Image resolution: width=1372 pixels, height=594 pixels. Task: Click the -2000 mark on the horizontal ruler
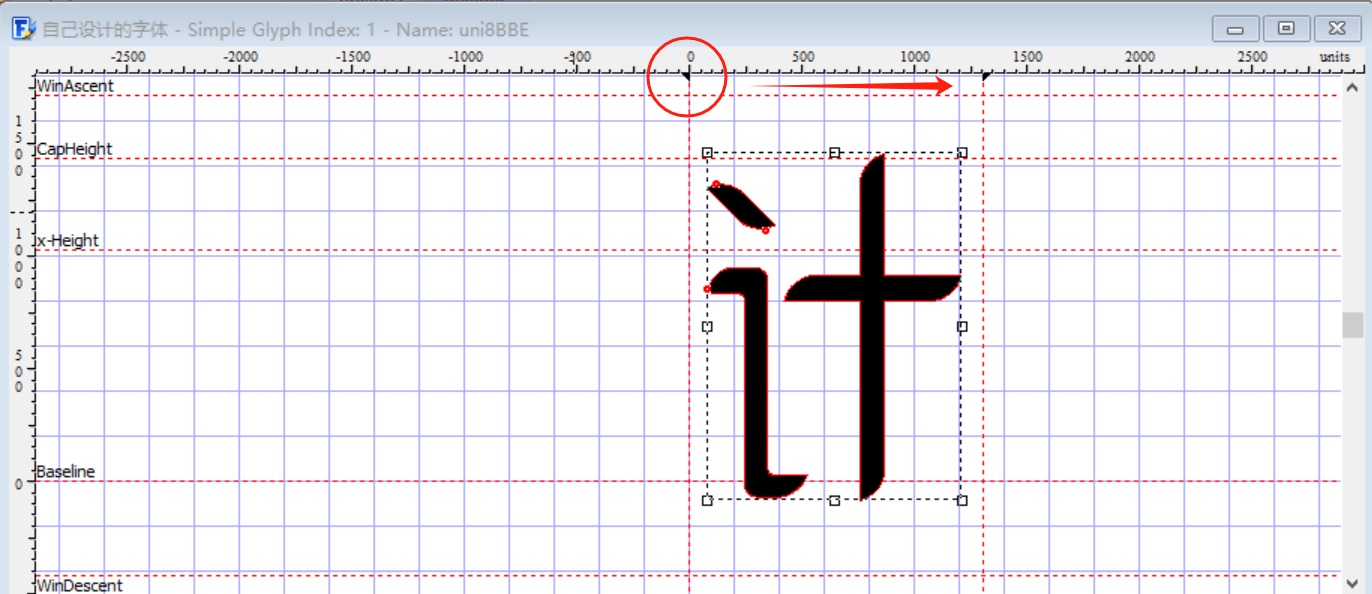(241, 57)
